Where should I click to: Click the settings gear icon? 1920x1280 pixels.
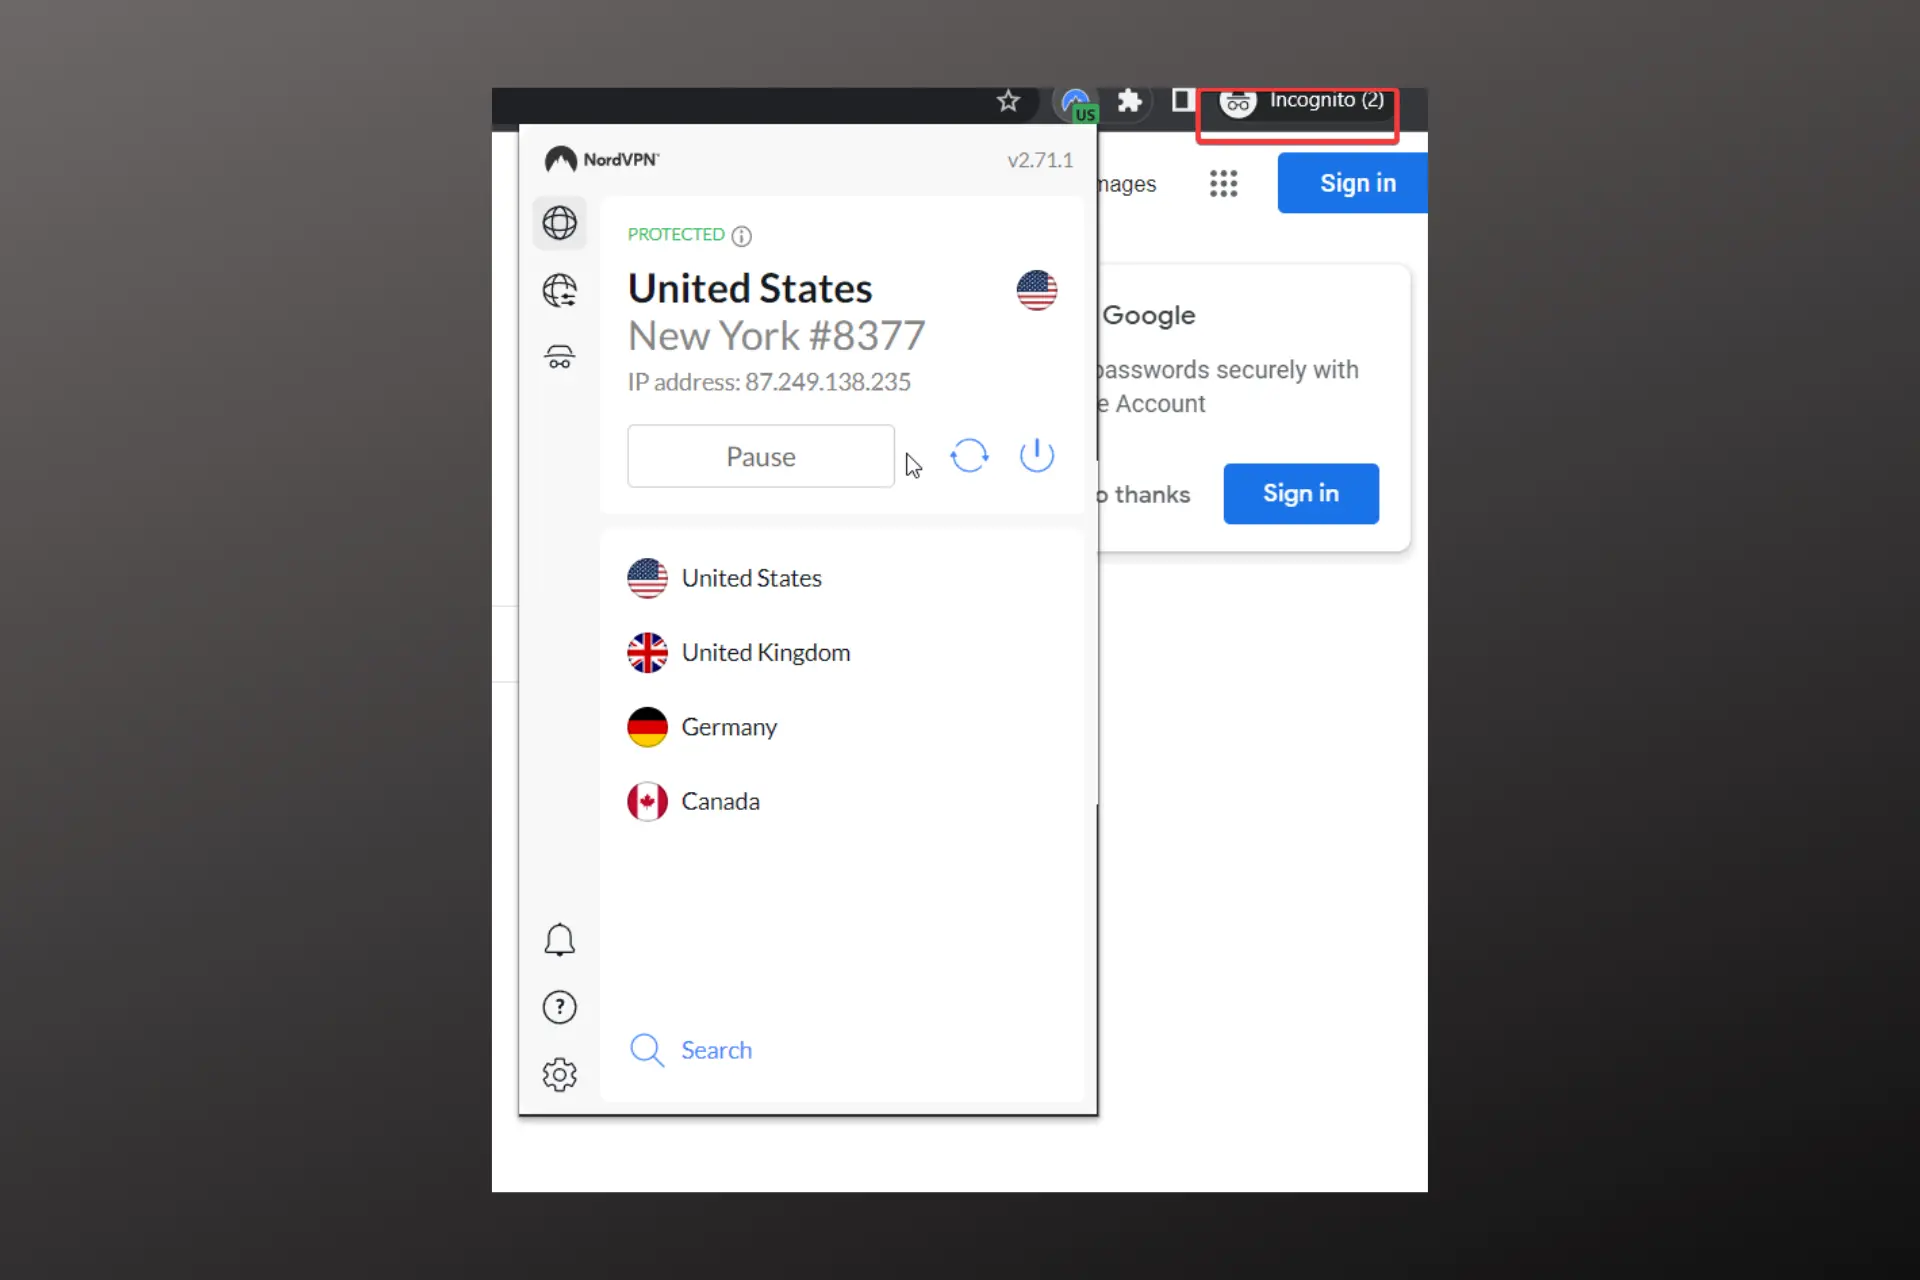(559, 1073)
